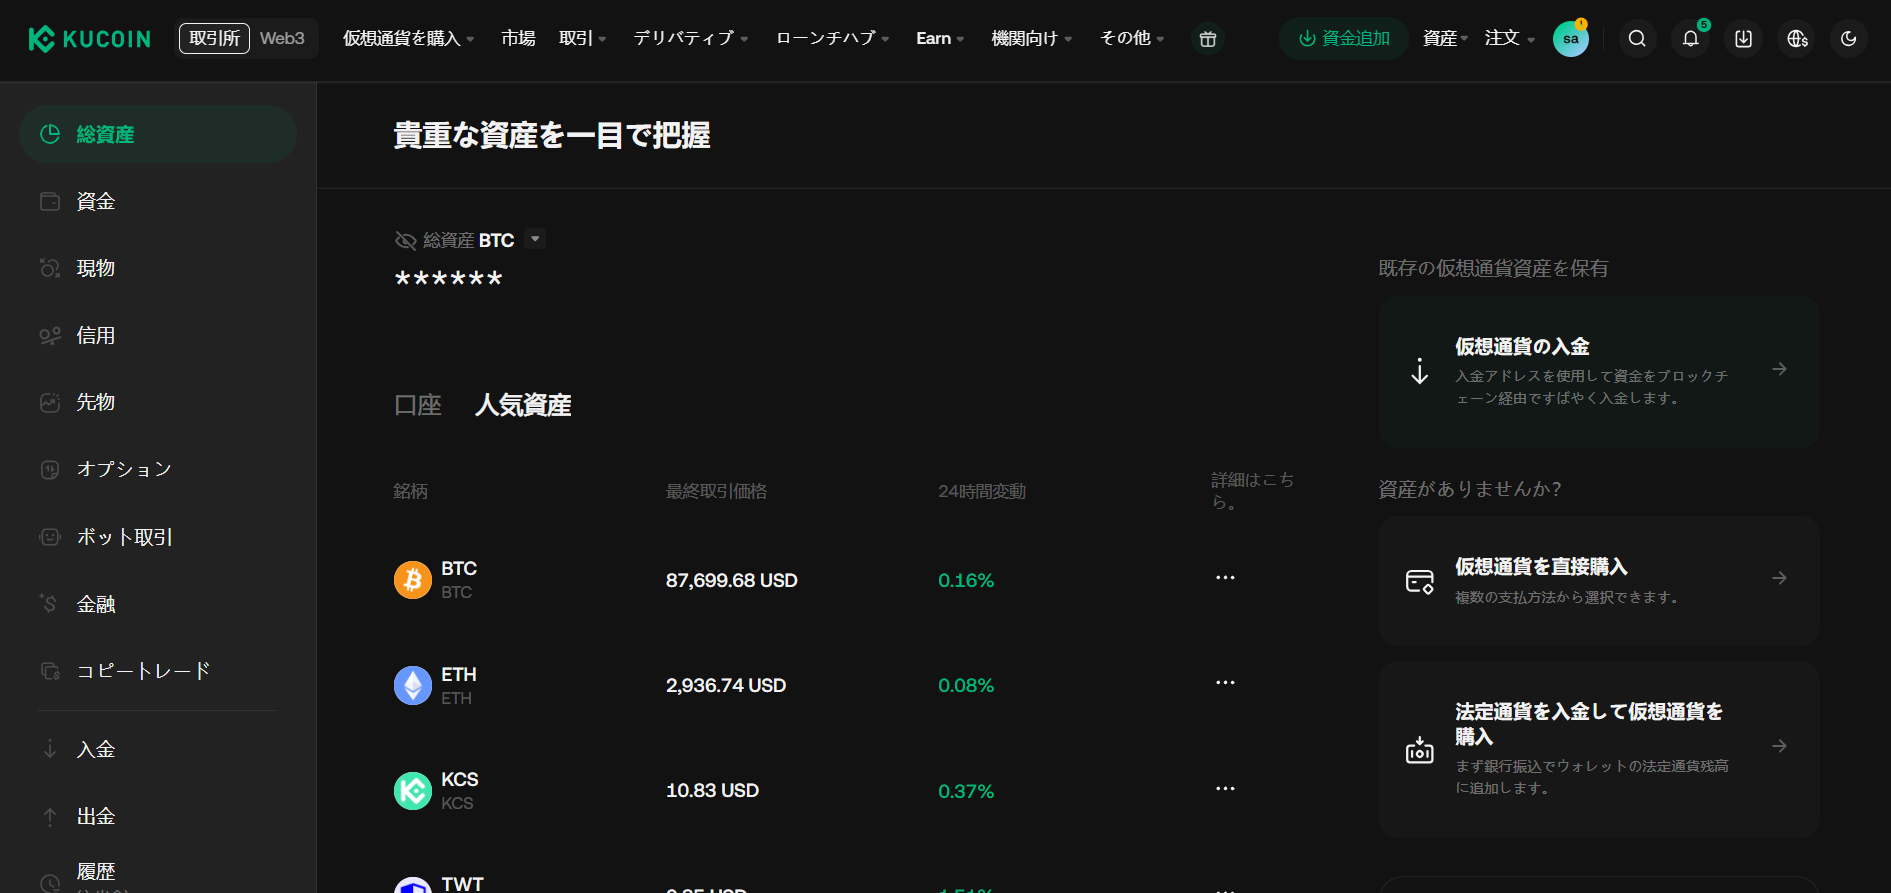Expand 取引 dropdown menu
The width and height of the screenshot is (1891, 893).
[582, 38]
